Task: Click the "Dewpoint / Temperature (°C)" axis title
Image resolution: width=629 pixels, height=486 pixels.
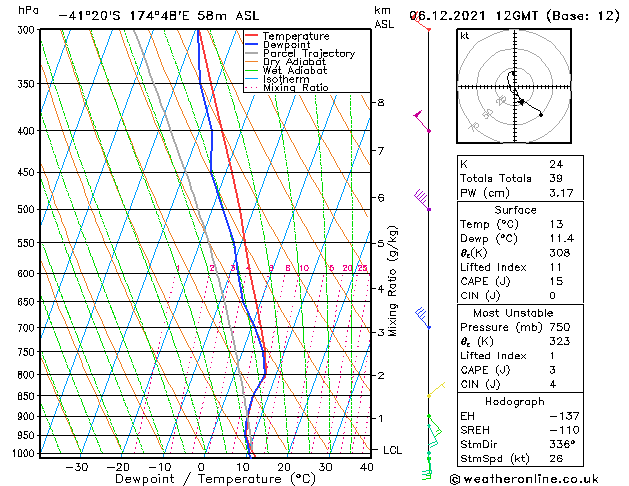Action: point(215,479)
